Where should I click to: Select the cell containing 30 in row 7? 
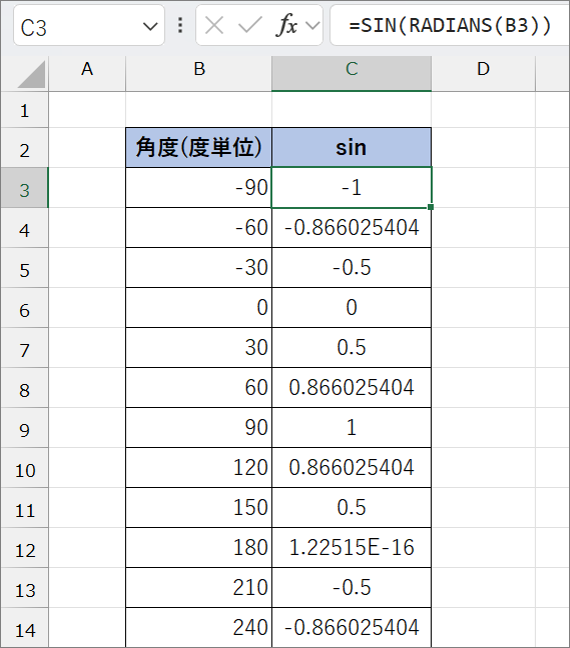pos(199,348)
